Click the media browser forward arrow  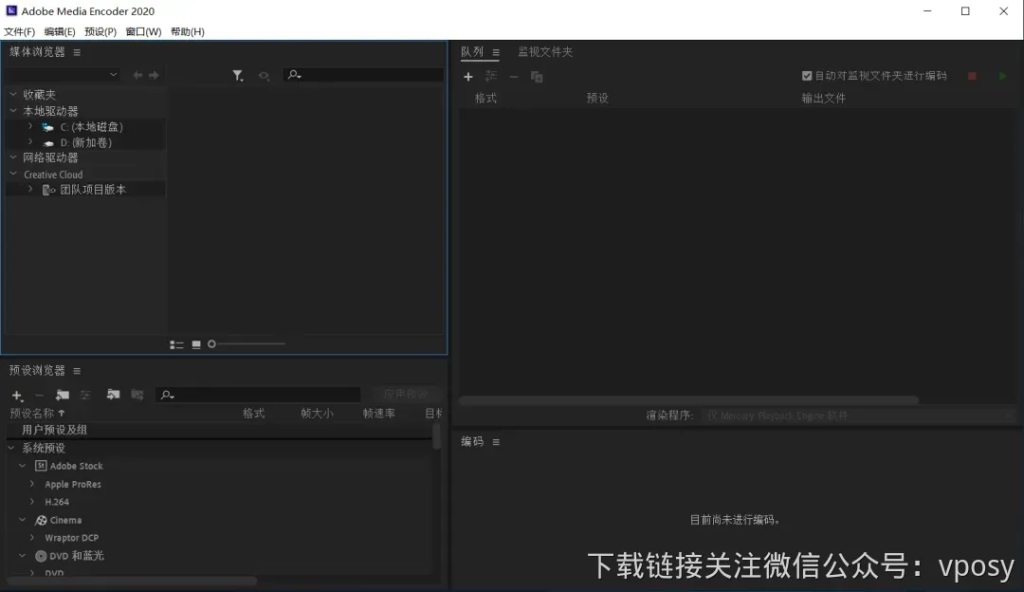pyautogui.click(x=154, y=75)
